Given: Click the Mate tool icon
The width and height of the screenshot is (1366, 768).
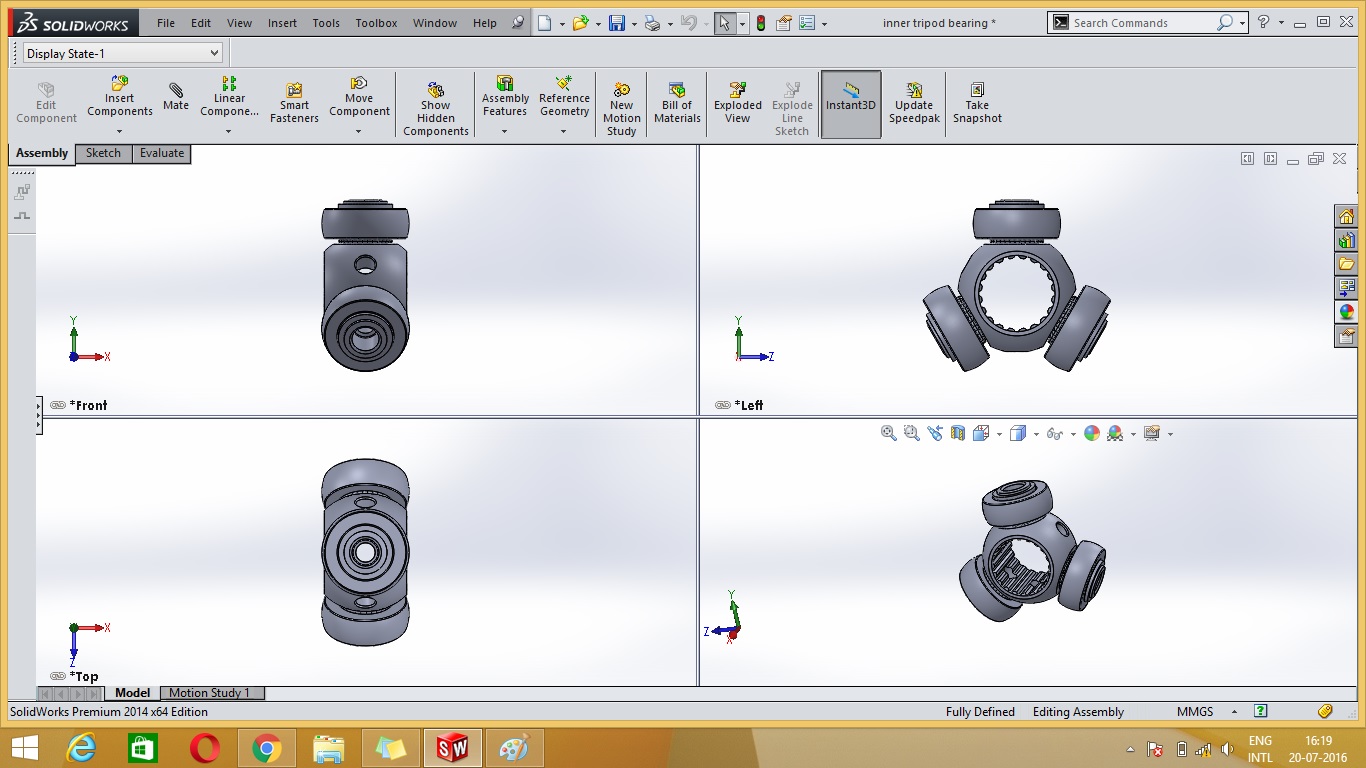Looking at the screenshot, I should pyautogui.click(x=176, y=97).
